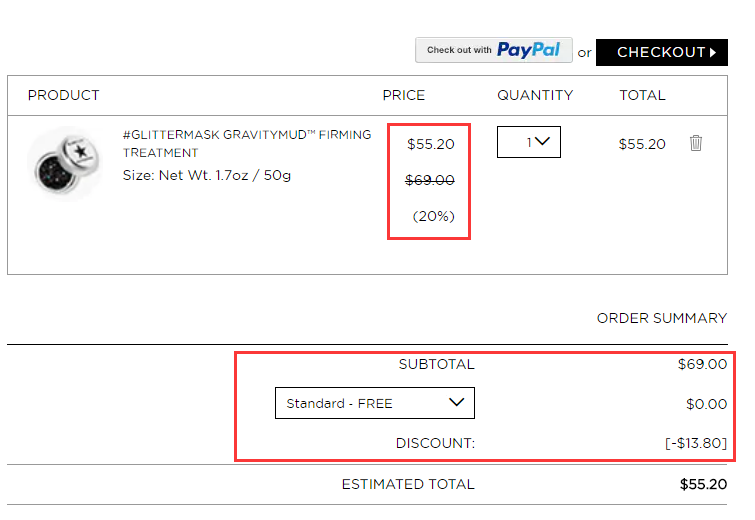
Task: Remove item using the trash can icon
Action: pos(695,143)
